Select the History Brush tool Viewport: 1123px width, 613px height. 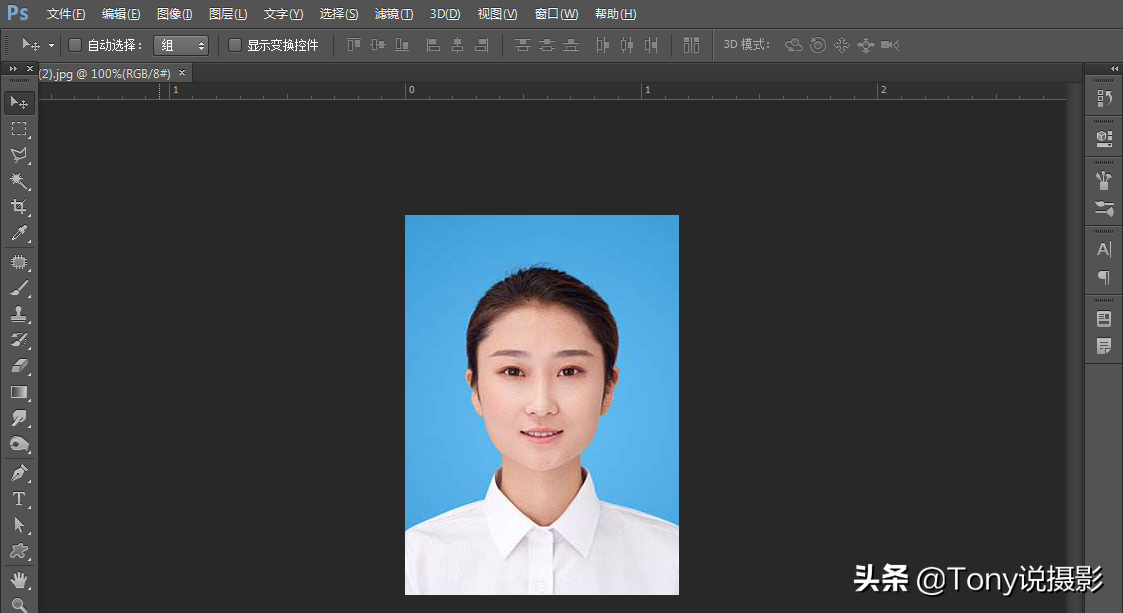(x=19, y=339)
